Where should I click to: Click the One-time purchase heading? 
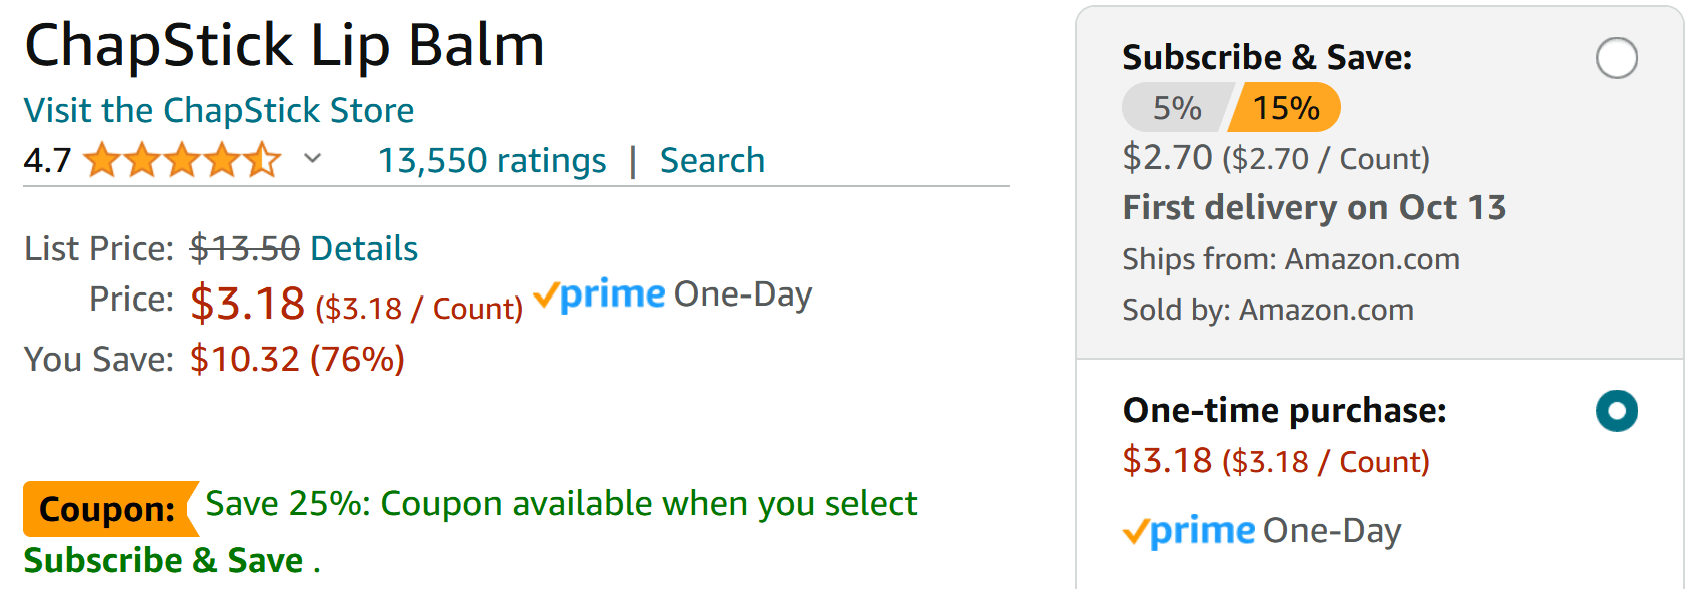1284,411
